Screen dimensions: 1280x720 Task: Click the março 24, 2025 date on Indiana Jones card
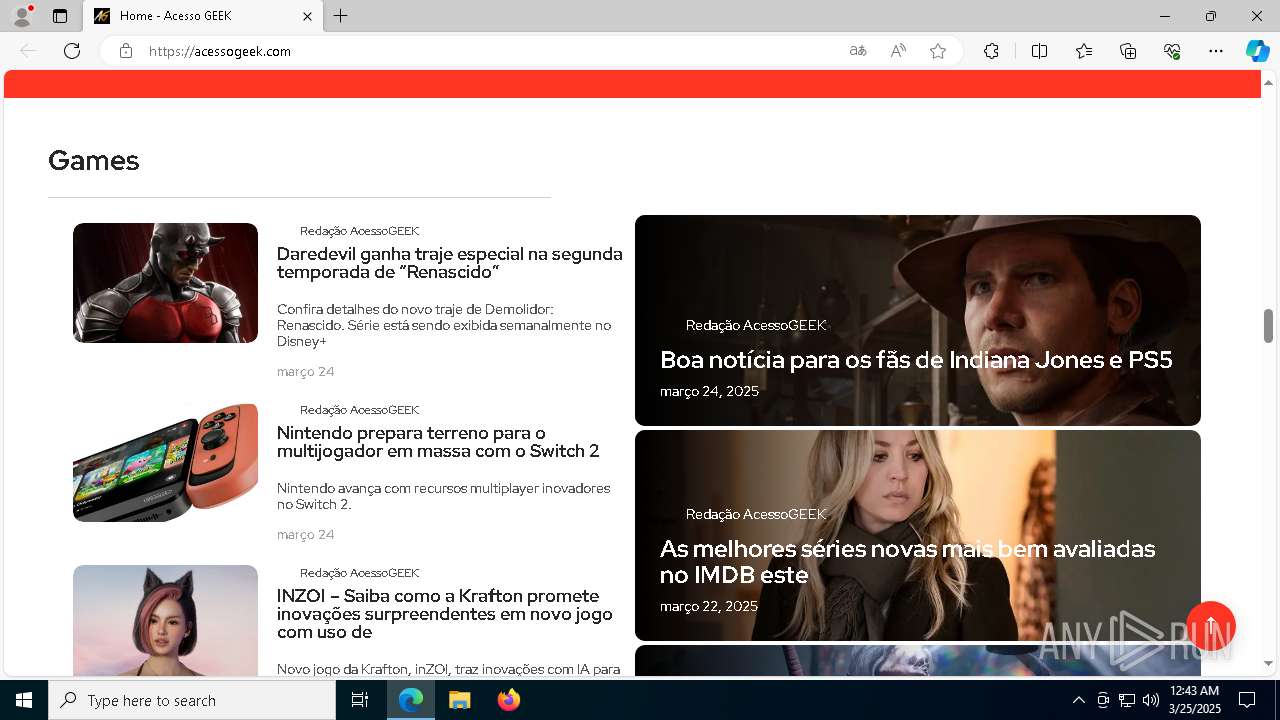click(x=709, y=391)
